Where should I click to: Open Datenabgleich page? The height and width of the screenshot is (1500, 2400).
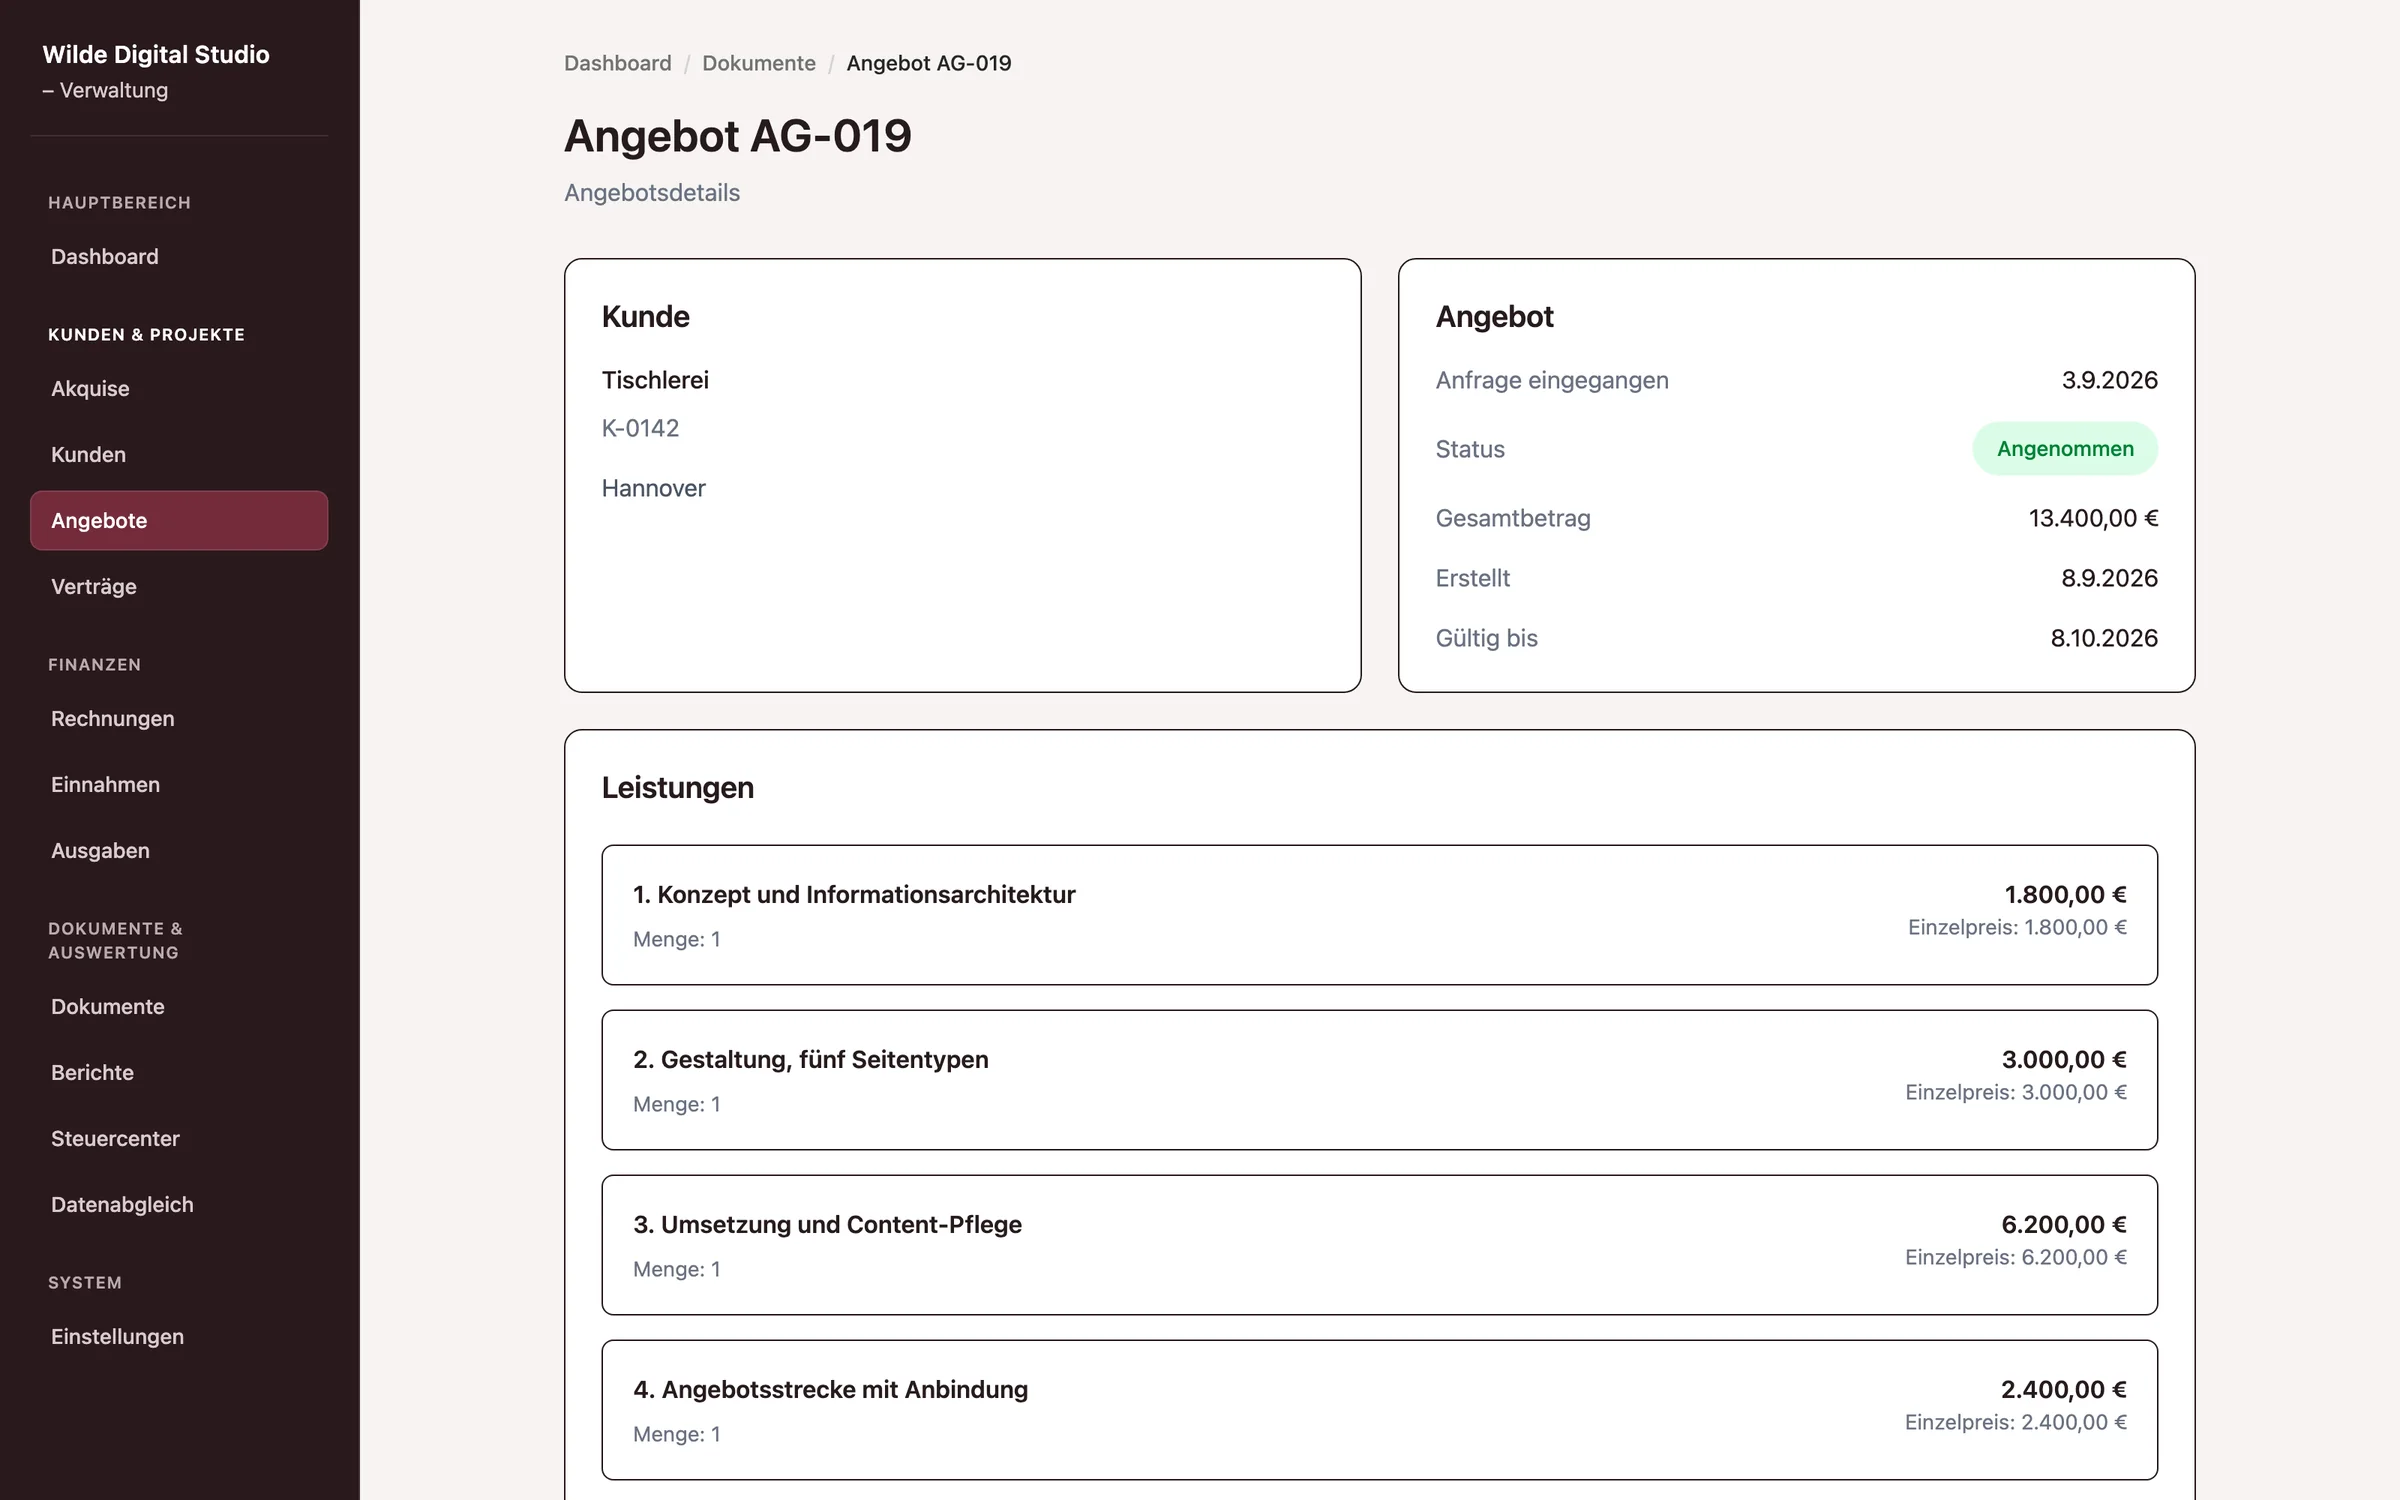[179, 1205]
